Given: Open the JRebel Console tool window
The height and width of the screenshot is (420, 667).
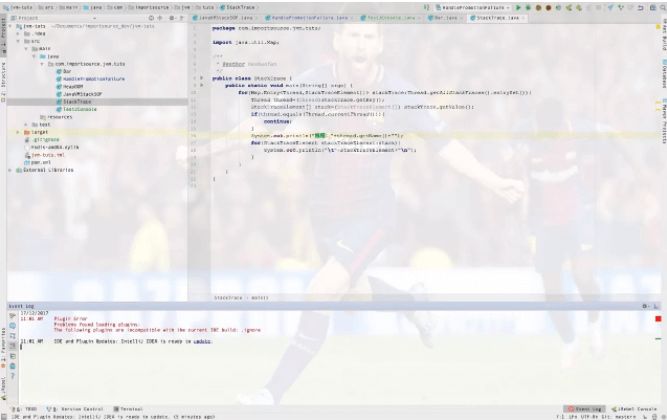Looking at the screenshot, I should 634,409.
